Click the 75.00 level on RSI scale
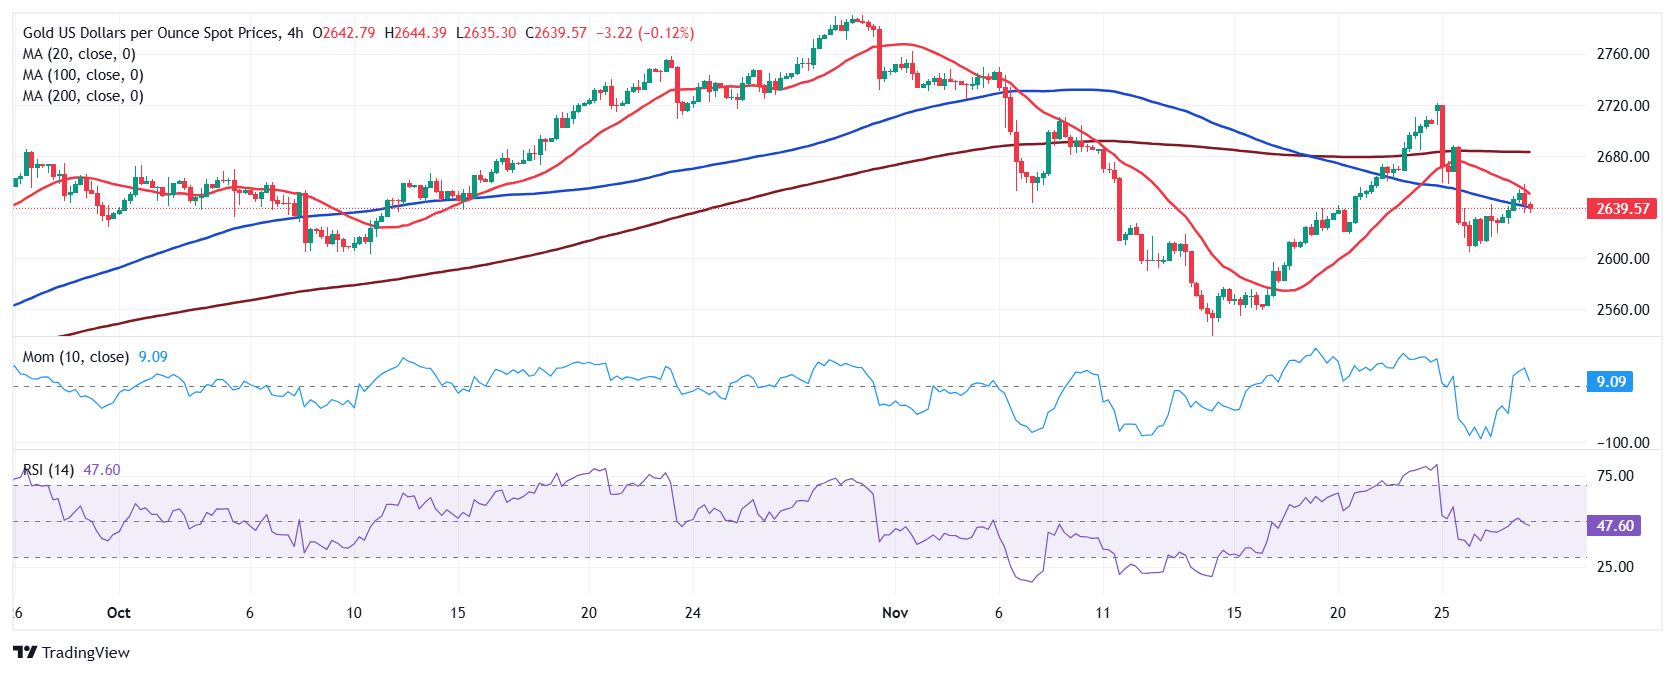Screen dimensions: 1675x674 pyautogui.click(x=1615, y=476)
